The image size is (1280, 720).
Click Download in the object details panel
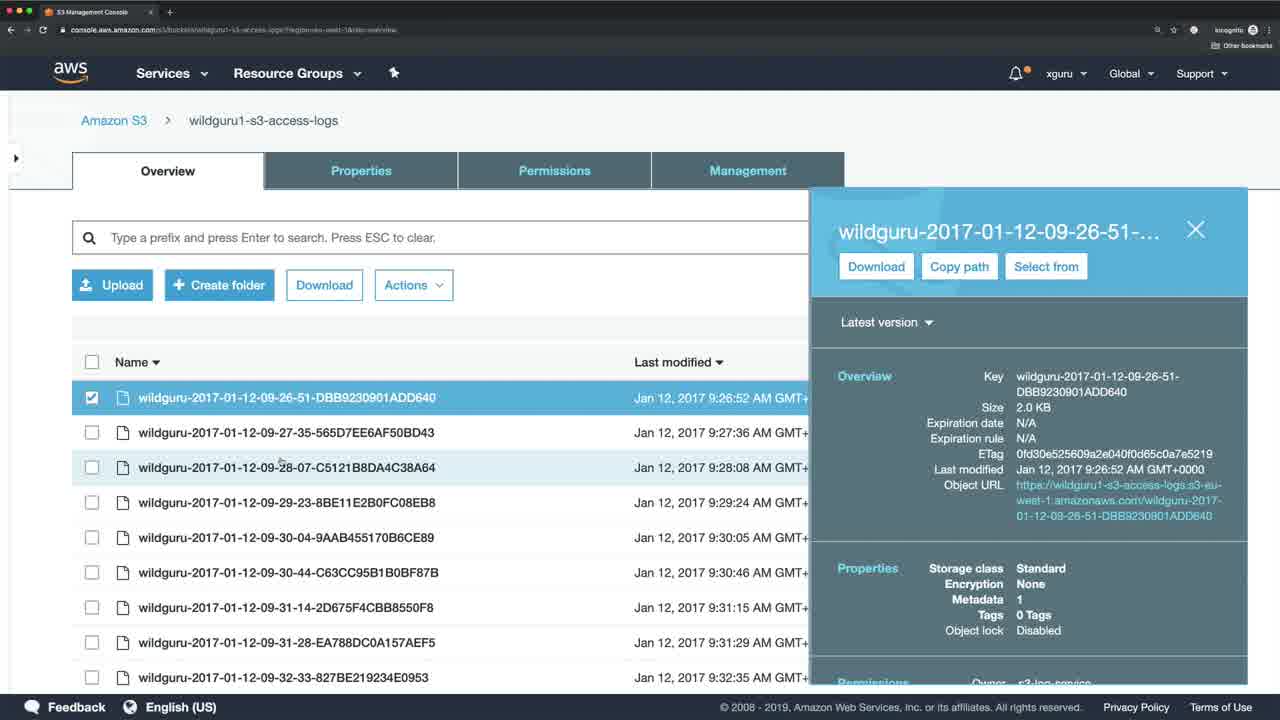click(x=876, y=267)
